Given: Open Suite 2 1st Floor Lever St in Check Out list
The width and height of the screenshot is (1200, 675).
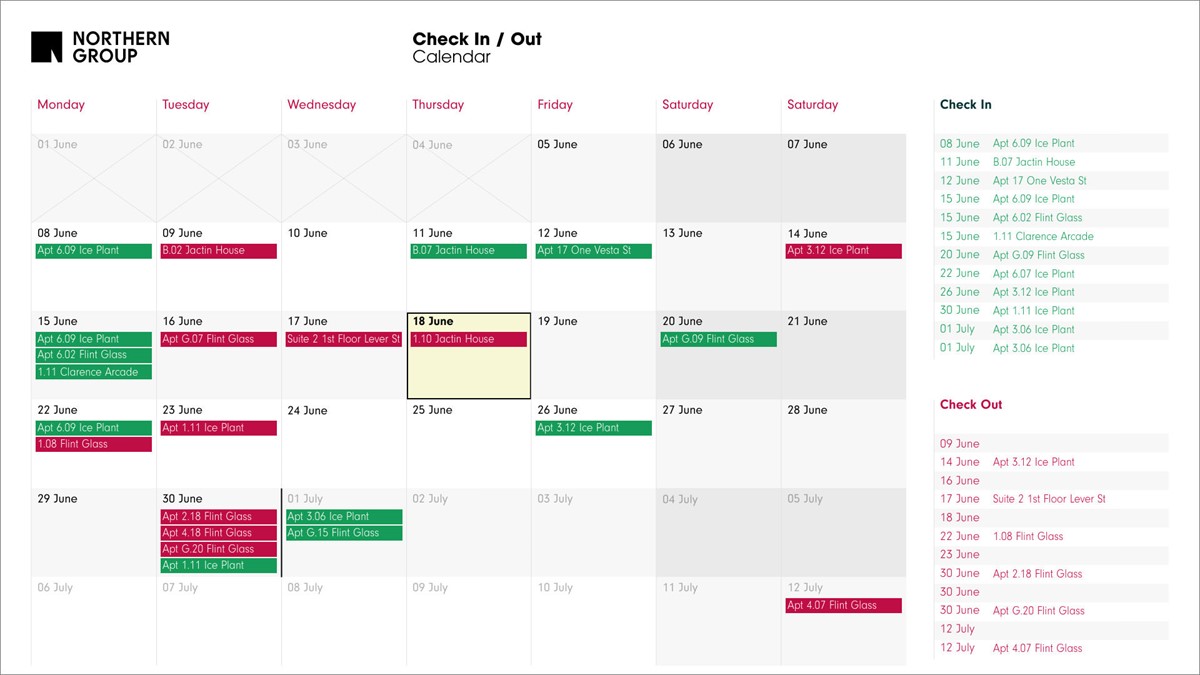Looking at the screenshot, I should [1049, 499].
